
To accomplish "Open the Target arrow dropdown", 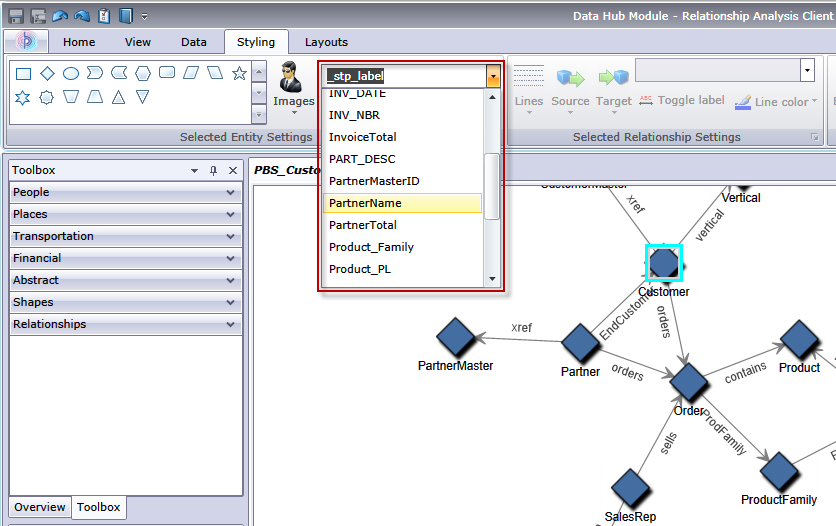I will point(614,89).
